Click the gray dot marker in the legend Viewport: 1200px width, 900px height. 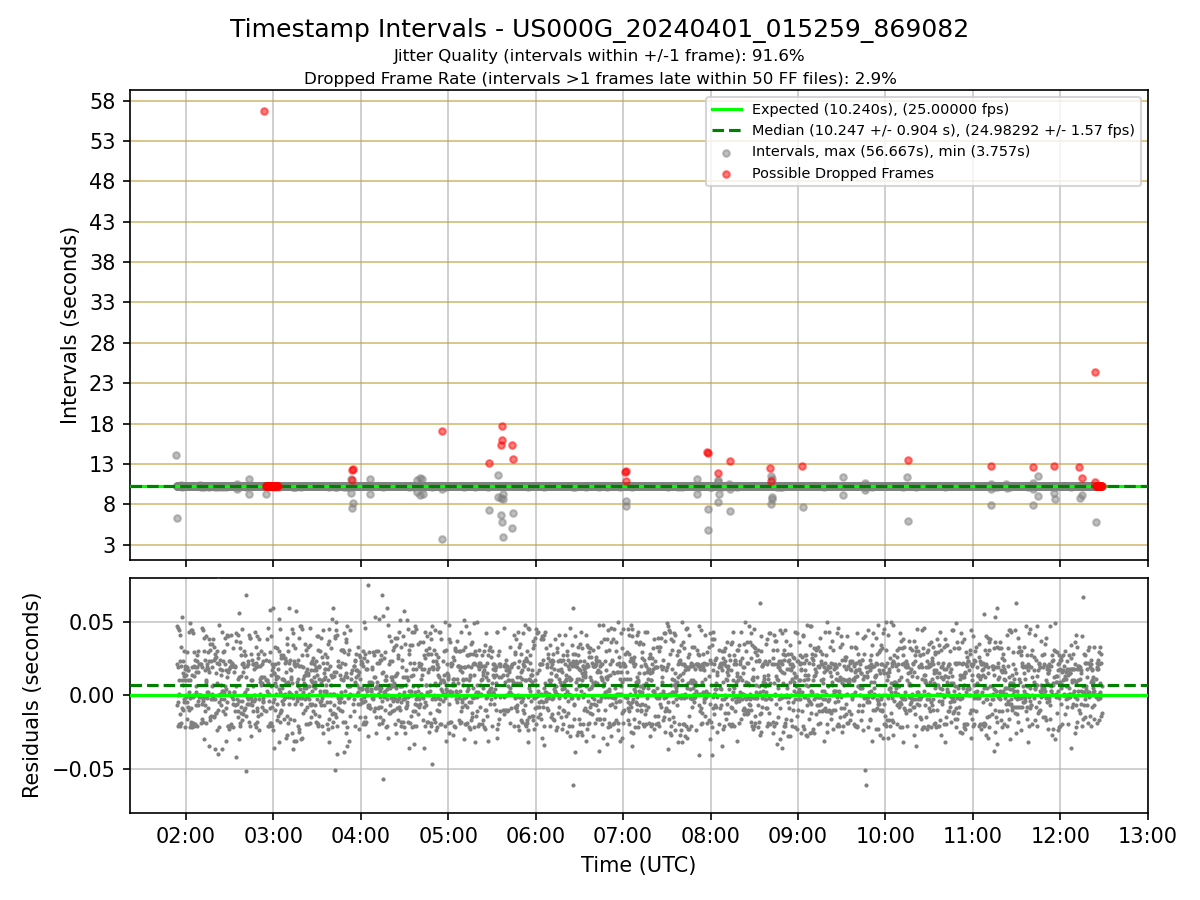727,152
